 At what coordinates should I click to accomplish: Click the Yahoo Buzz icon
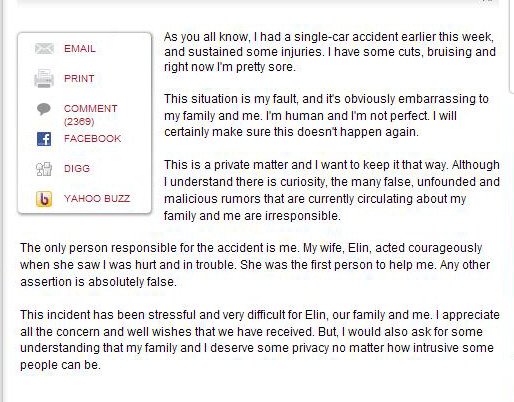(x=44, y=199)
